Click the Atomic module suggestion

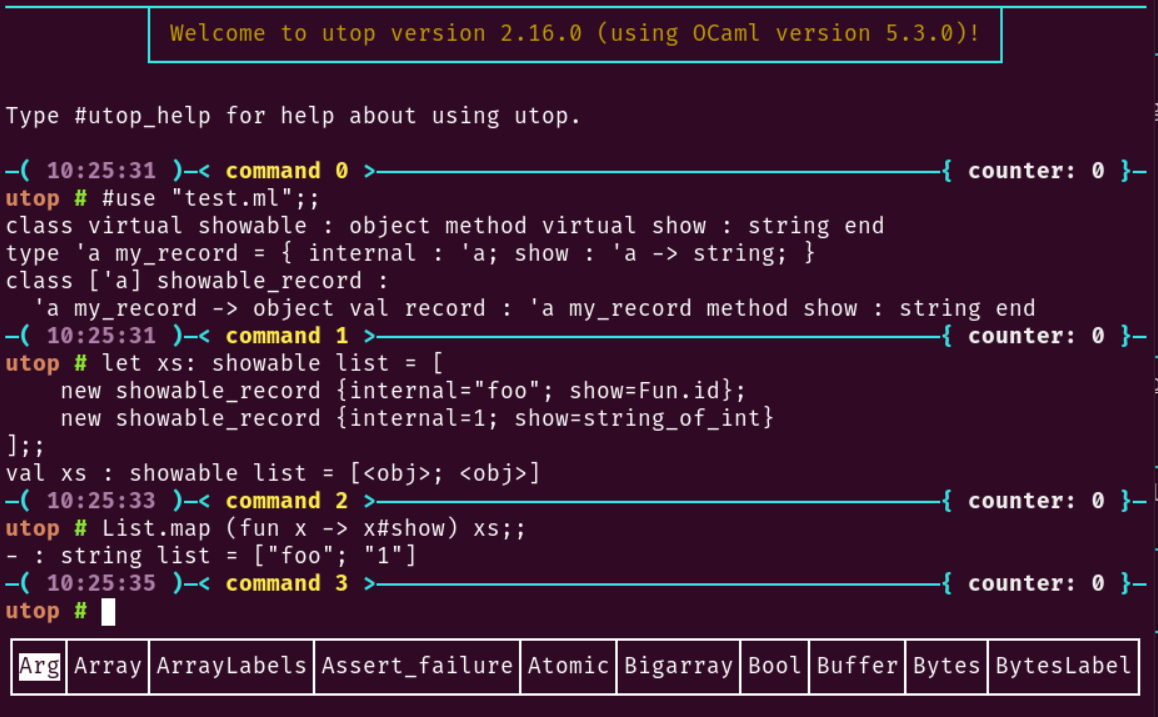point(568,666)
